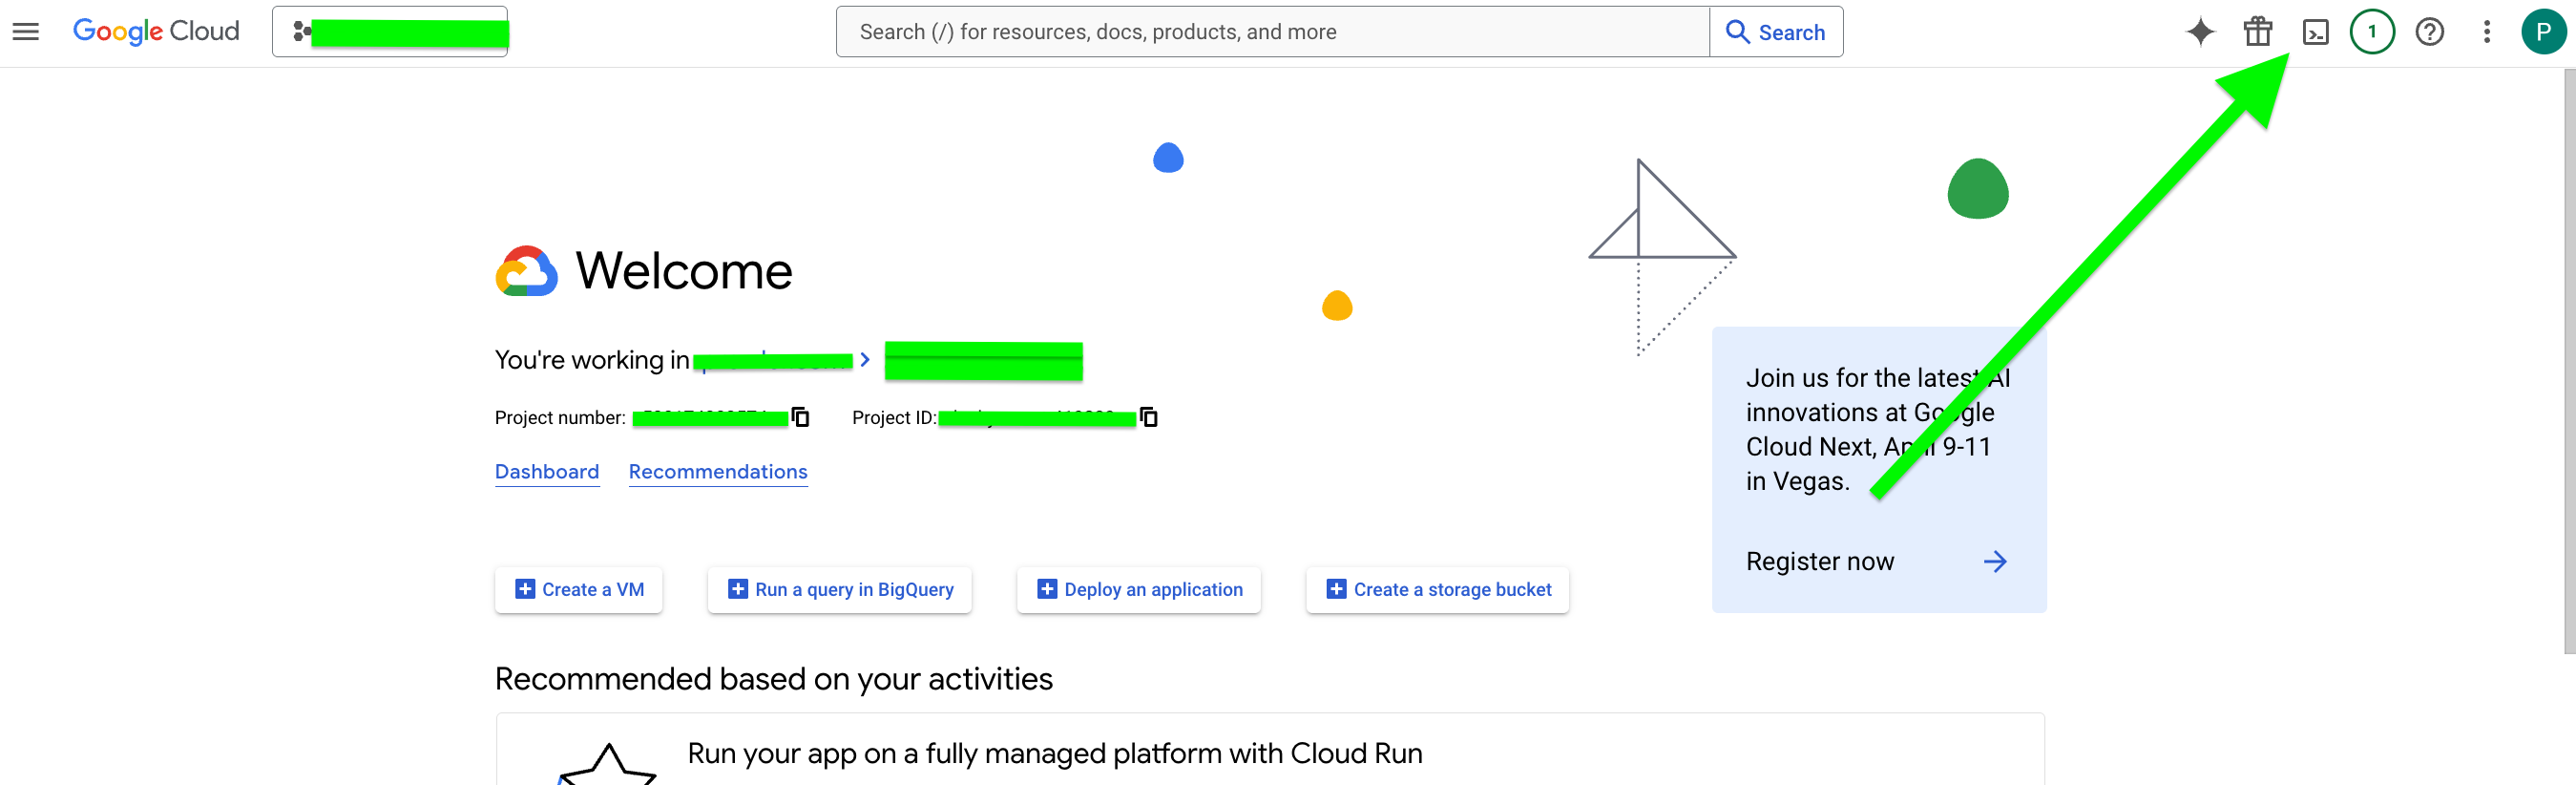This screenshot has height=785, width=2576.
Task: Activate Cloud Shell terminal icon
Action: click(x=2315, y=32)
